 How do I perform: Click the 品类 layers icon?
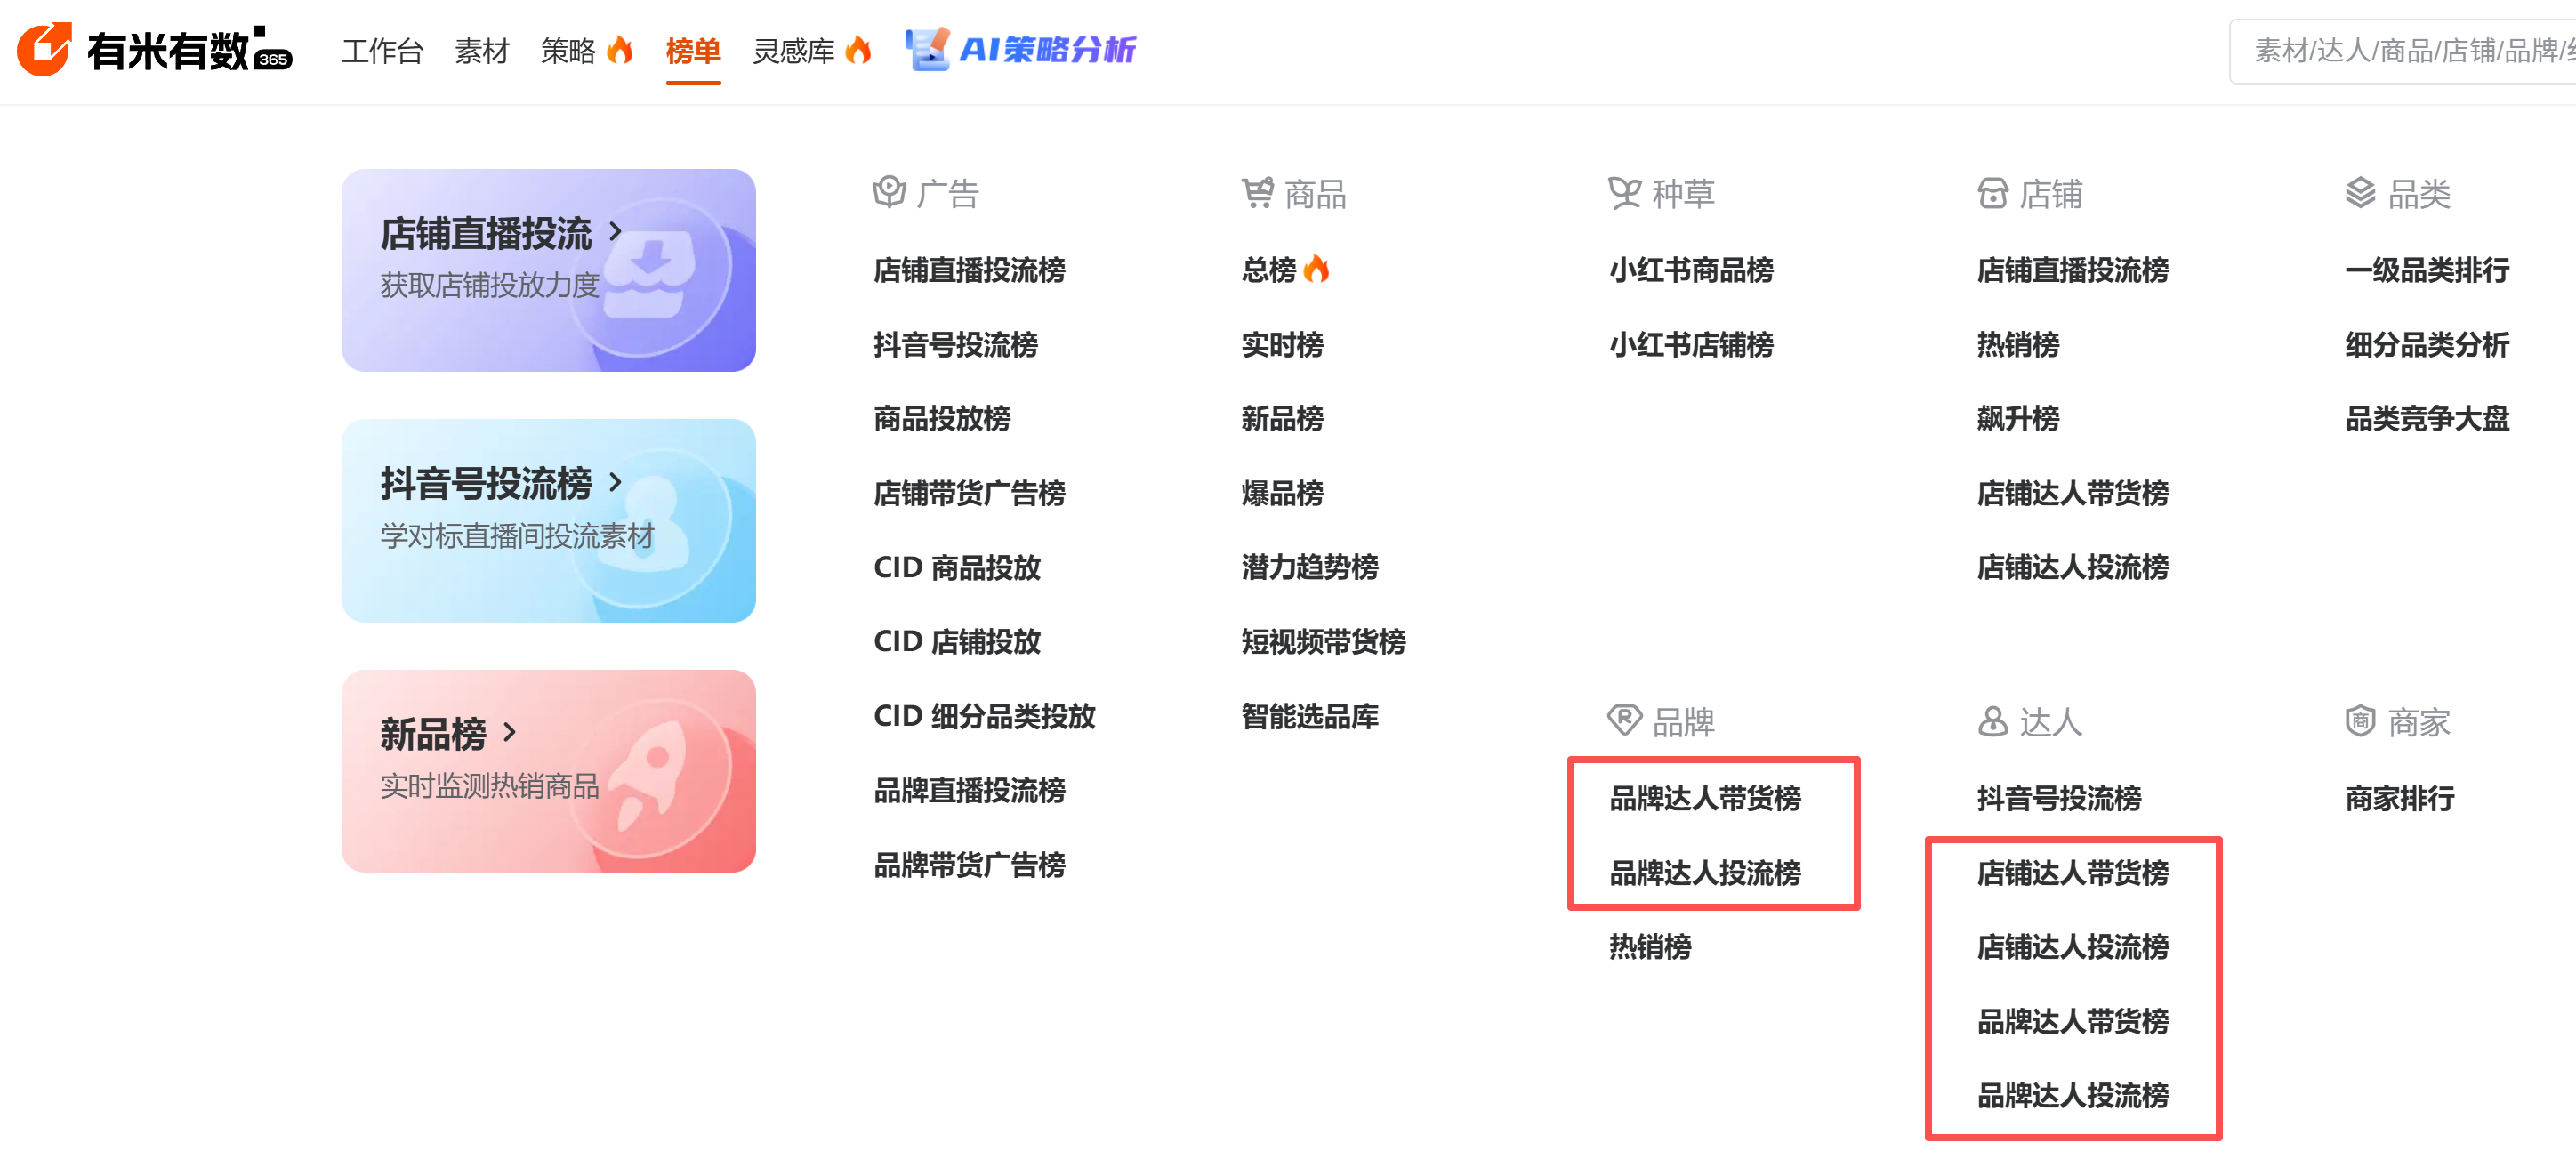click(x=2360, y=192)
